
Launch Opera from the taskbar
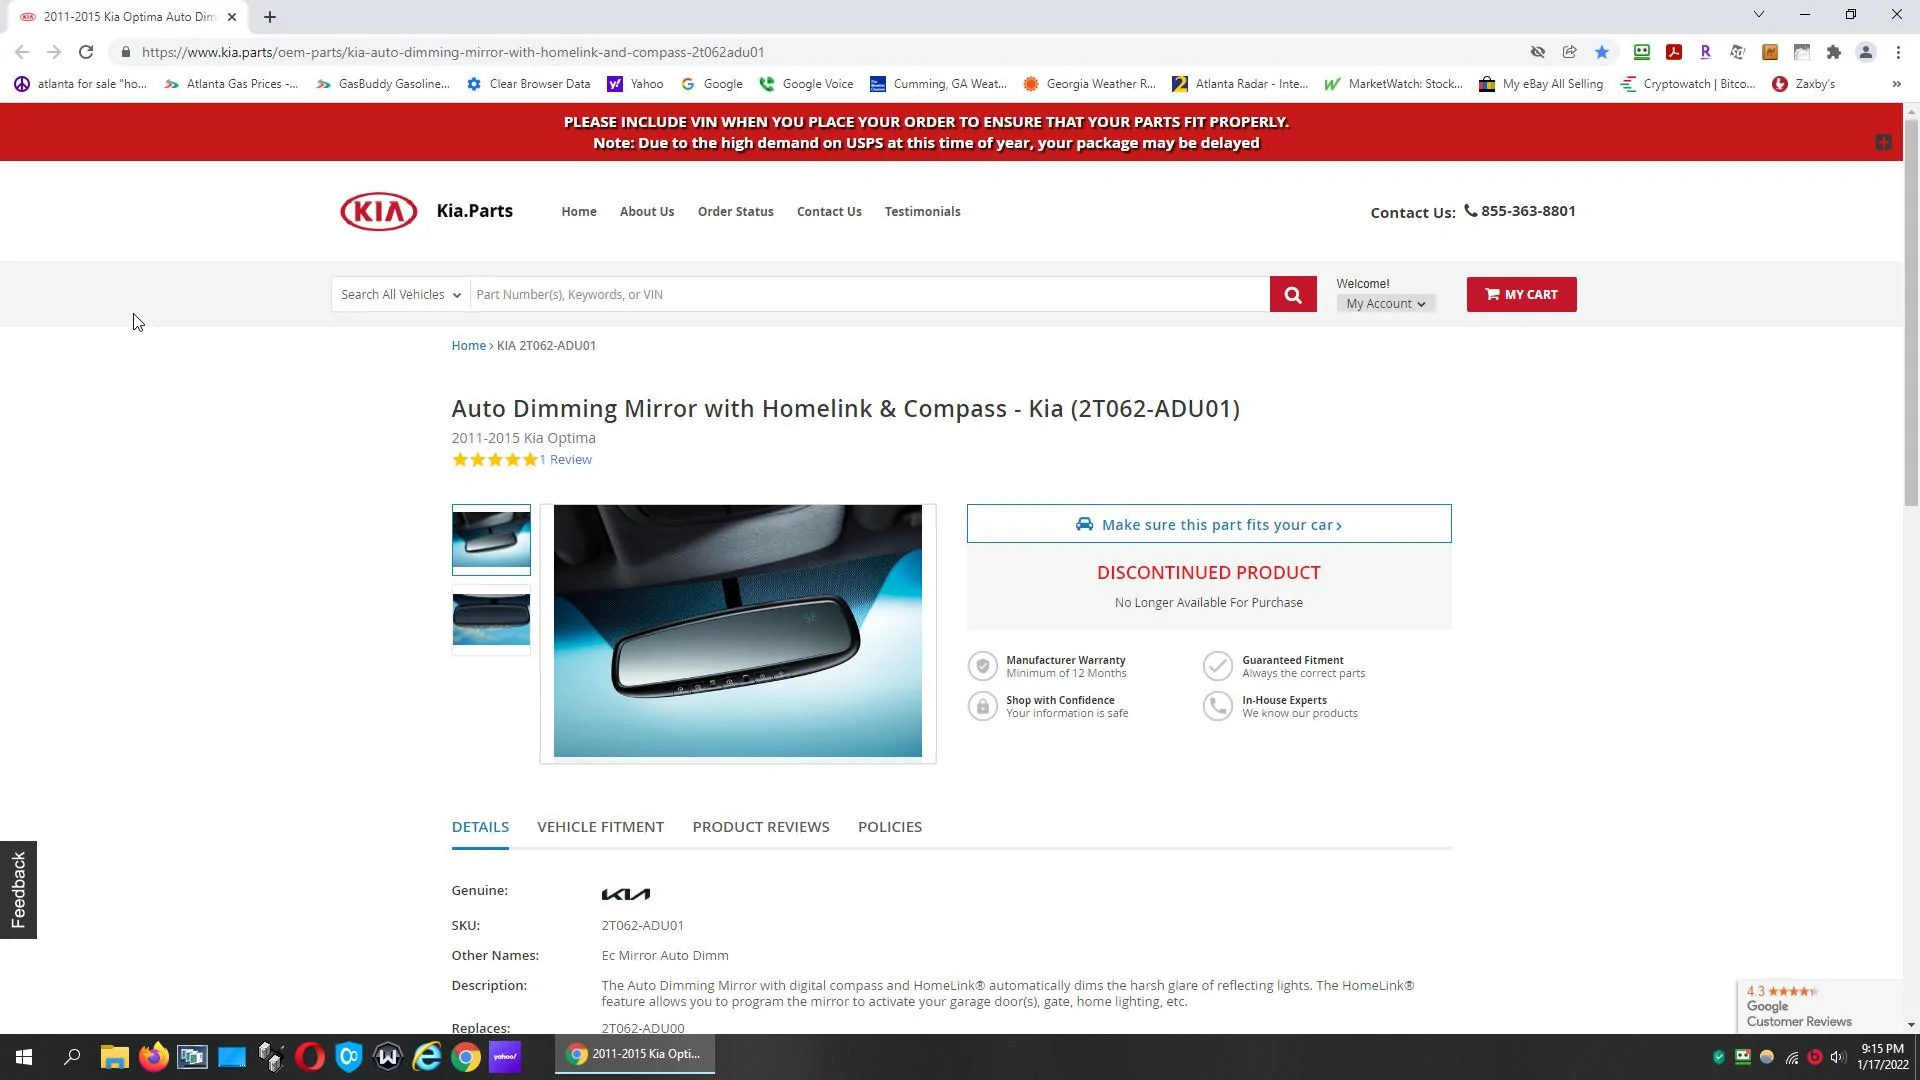click(310, 1057)
